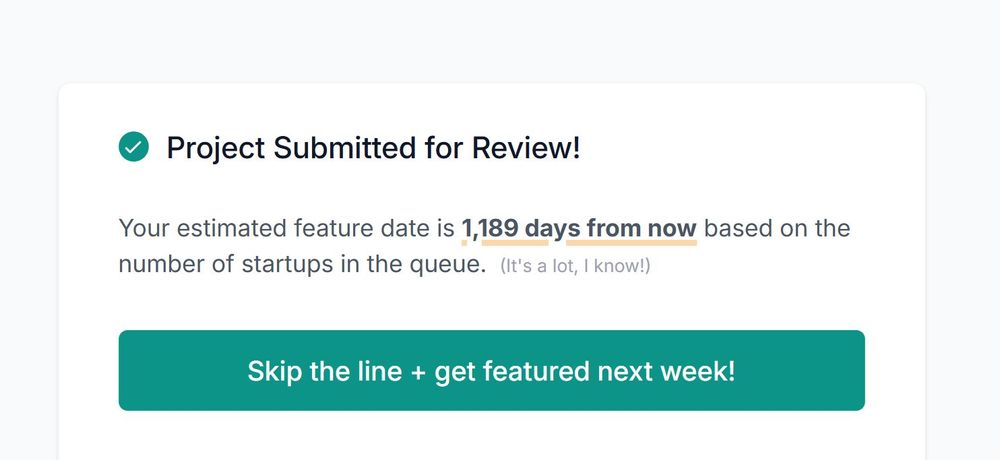Click the '(It's a lot, I know!)' note
The height and width of the screenshot is (460, 1000).
[575, 267]
